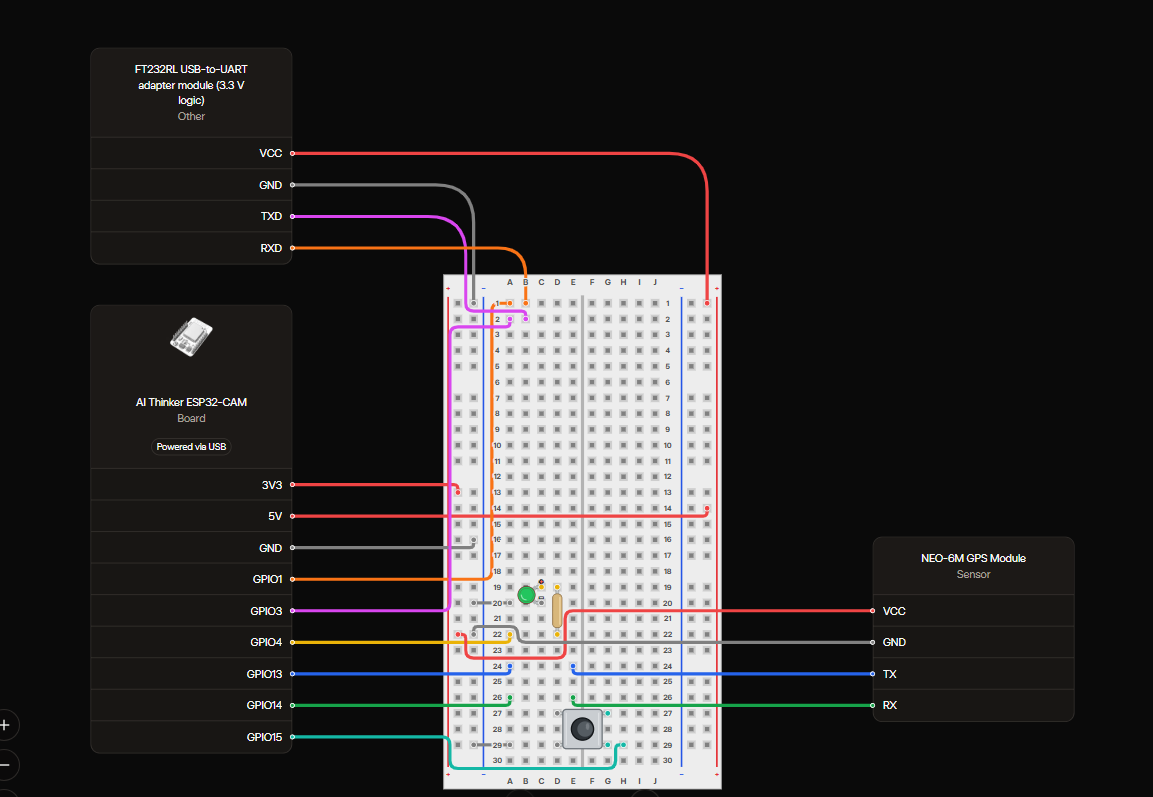Image resolution: width=1153 pixels, height=797 pixels.
Task: Click the FT232RL USB-to-UART adapter title
Action: pos(191,85)
